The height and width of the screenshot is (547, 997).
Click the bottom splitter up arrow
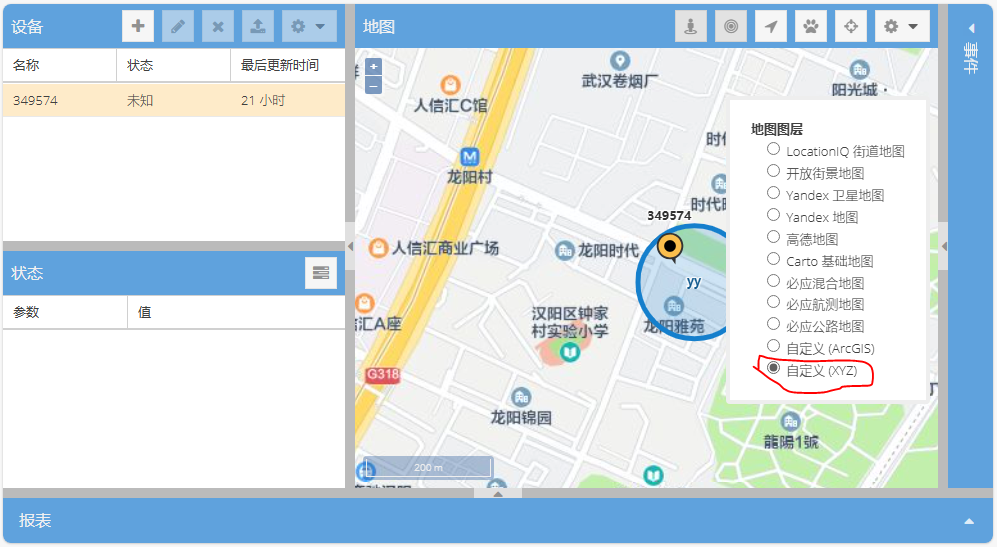[498, 494]
